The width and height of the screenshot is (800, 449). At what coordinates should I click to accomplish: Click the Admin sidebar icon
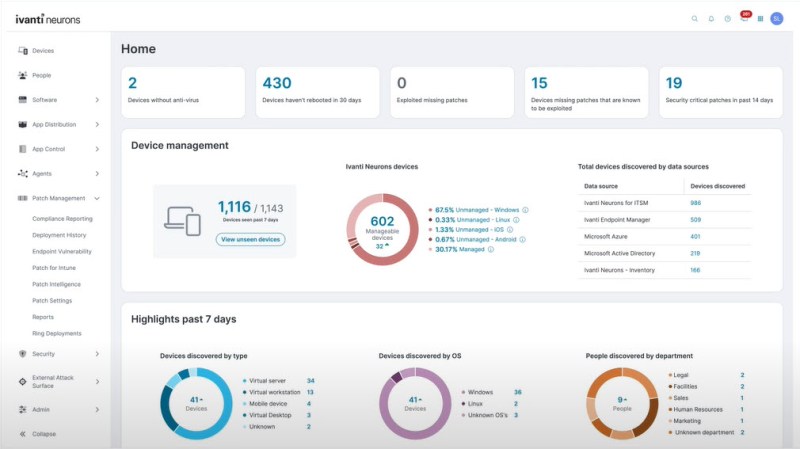[x=22, y=409]
